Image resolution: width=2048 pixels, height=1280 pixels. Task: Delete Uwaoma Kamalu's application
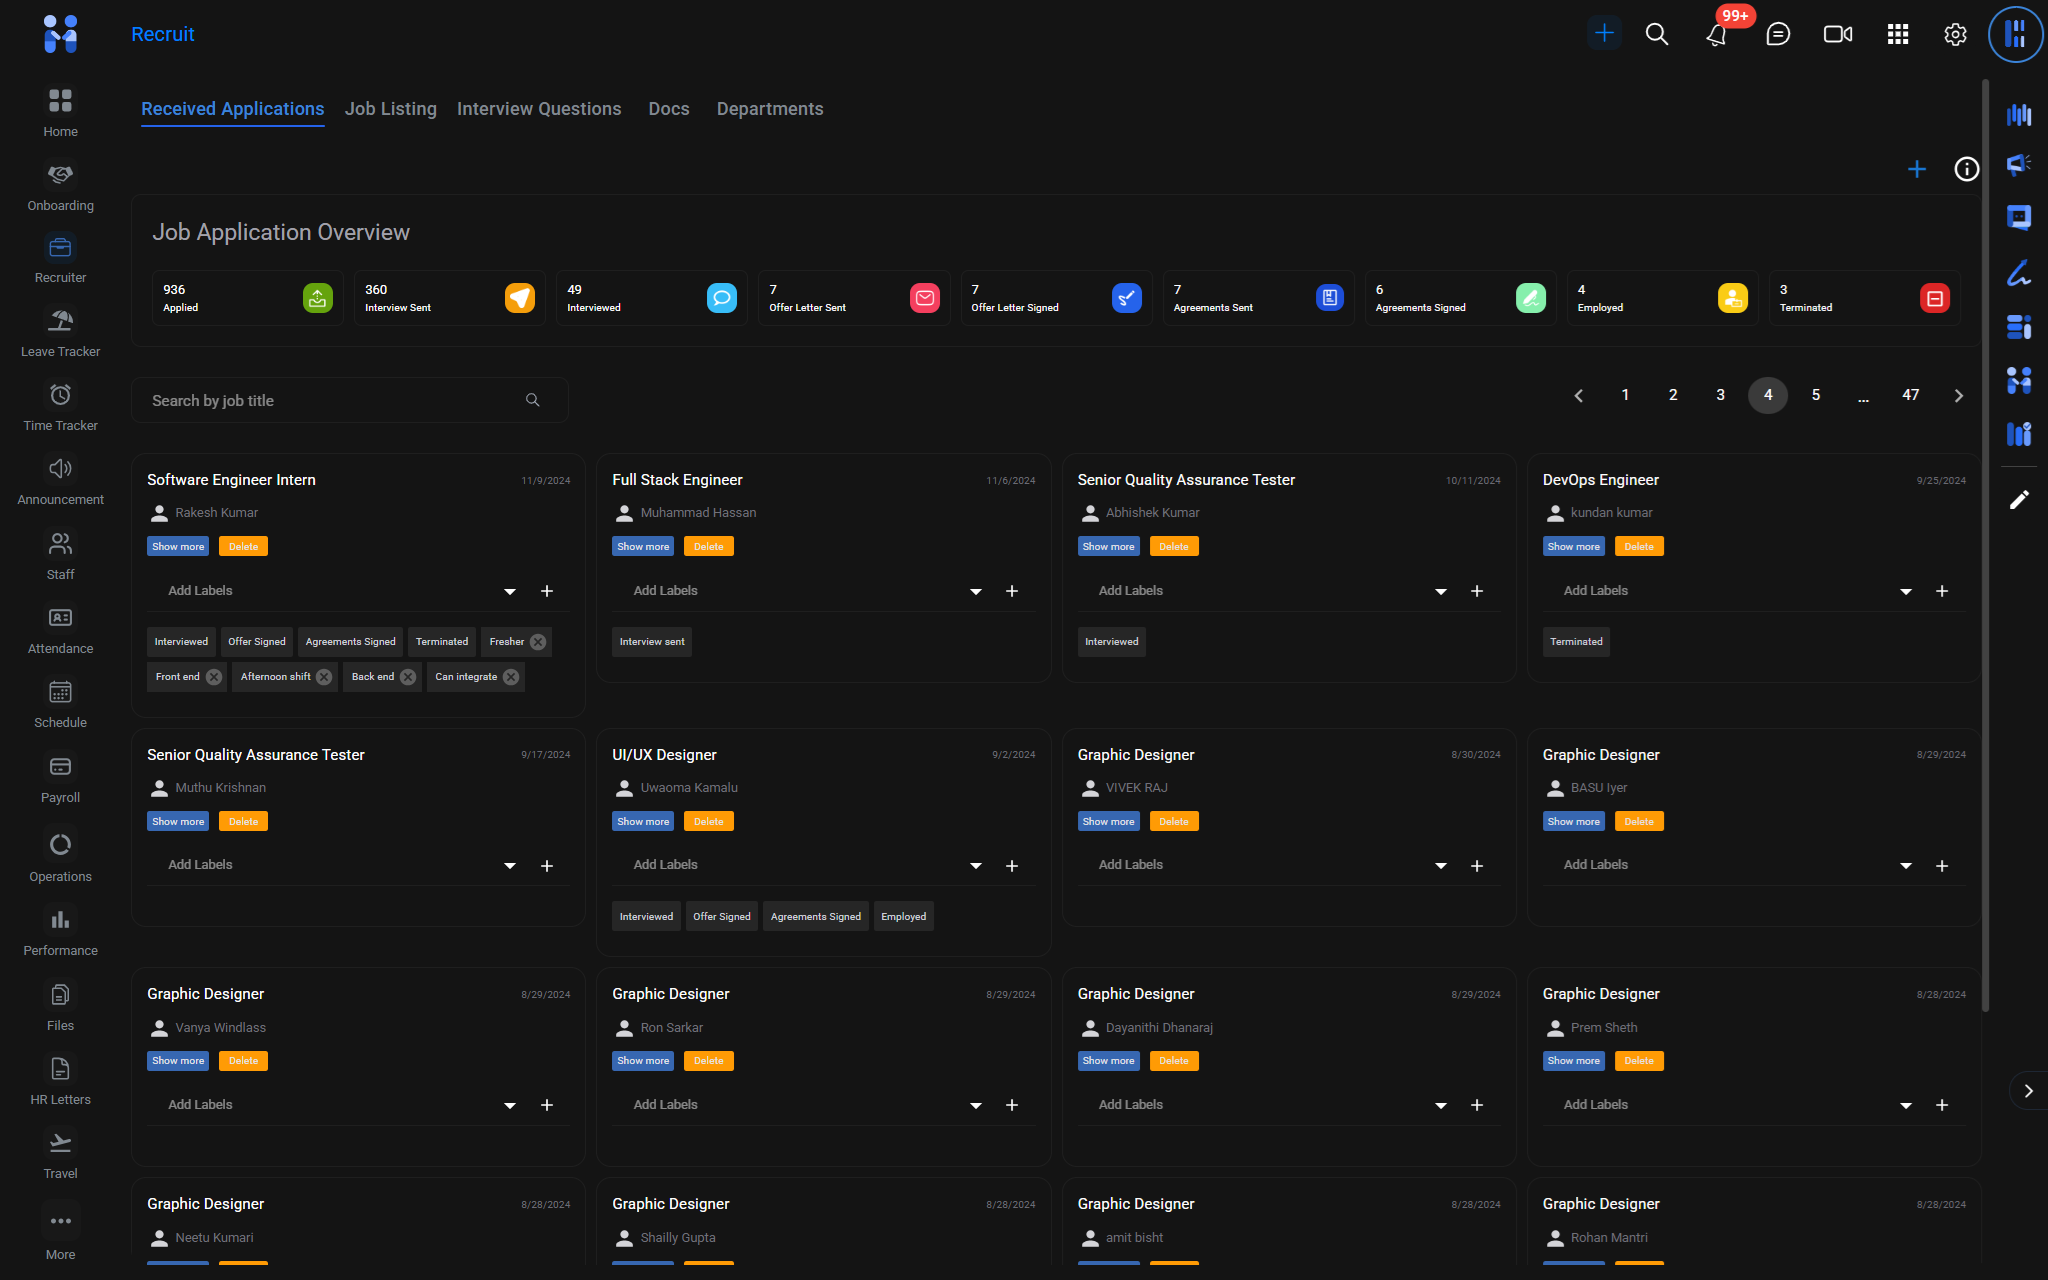pos(708,822)
